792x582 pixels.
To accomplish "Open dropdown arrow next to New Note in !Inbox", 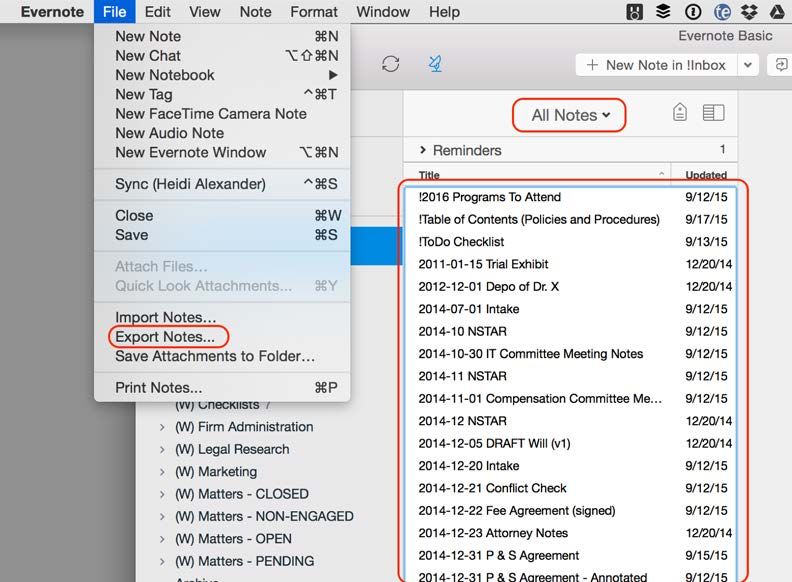I will point(748,65).
